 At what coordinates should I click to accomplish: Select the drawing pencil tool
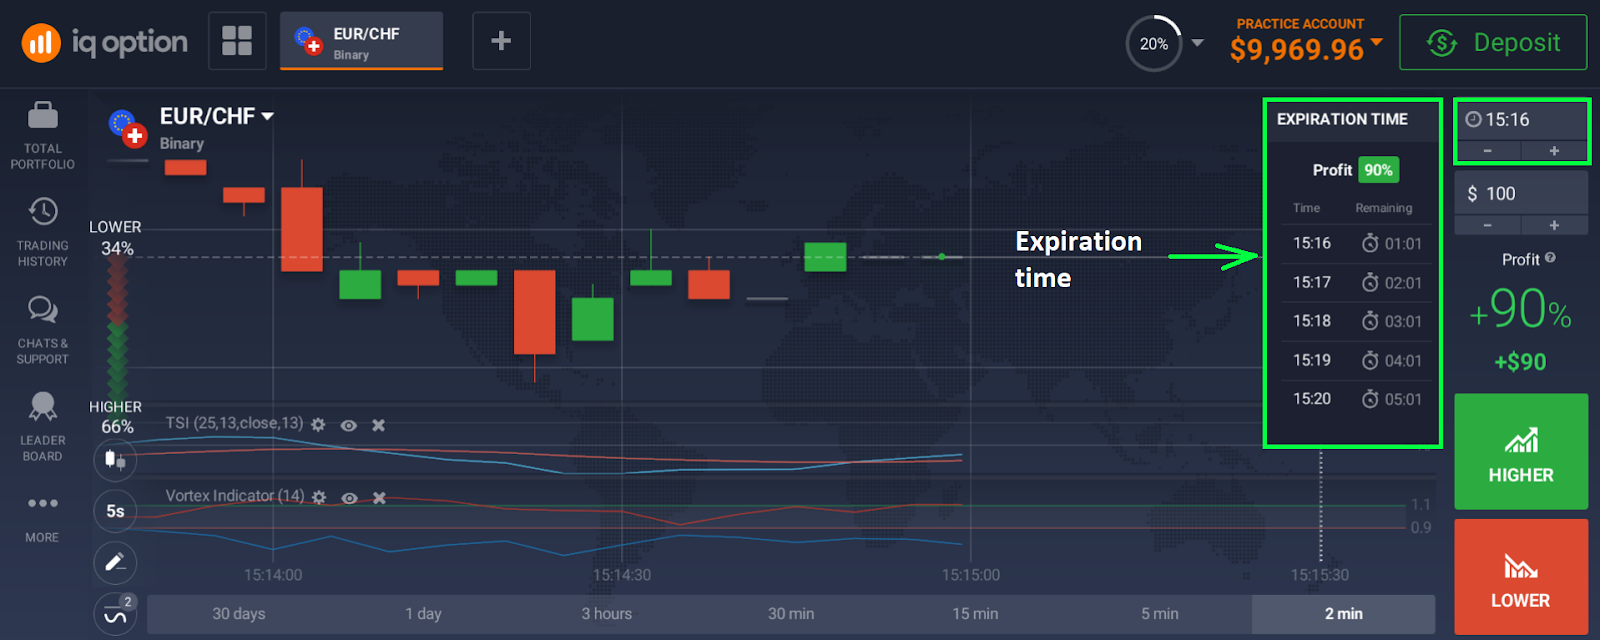tap(115, 563)
